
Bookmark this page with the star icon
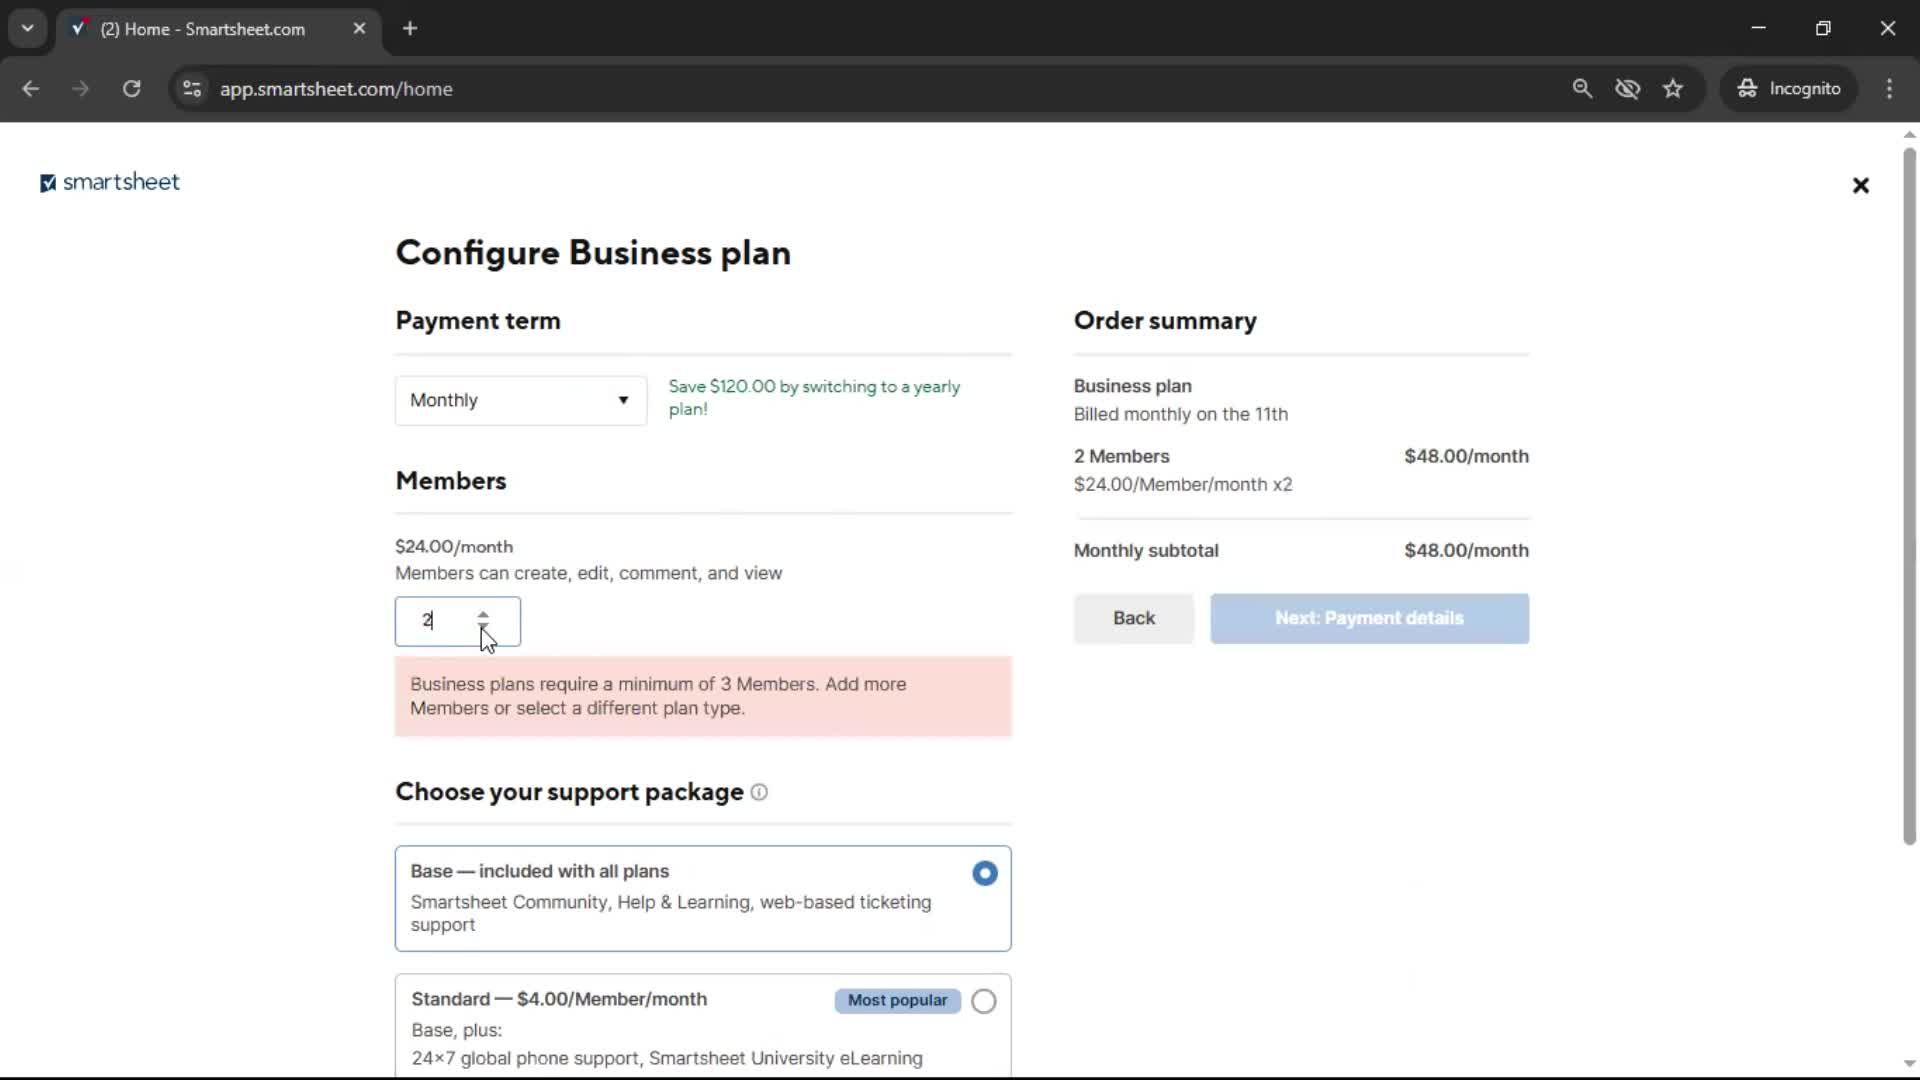pos(1673,88)
